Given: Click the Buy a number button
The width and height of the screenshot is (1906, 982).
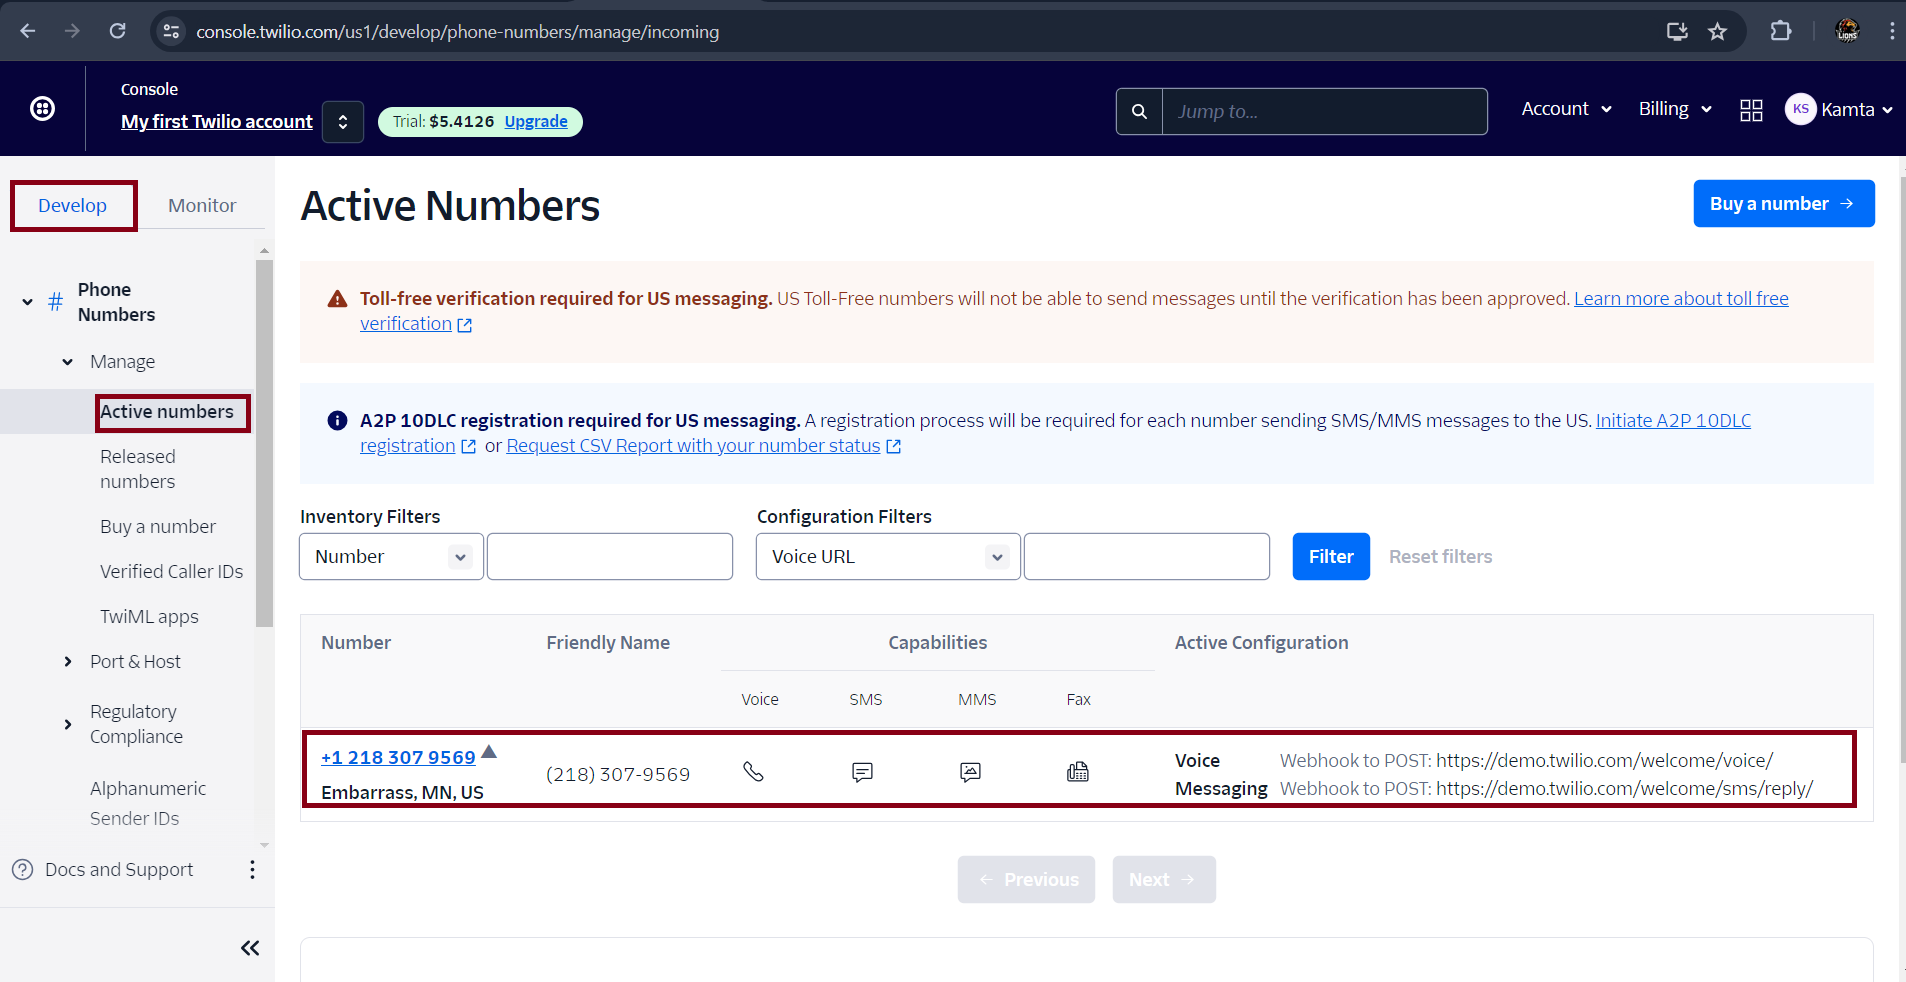Looking at the screenshot, I should tap(1783, 204).
